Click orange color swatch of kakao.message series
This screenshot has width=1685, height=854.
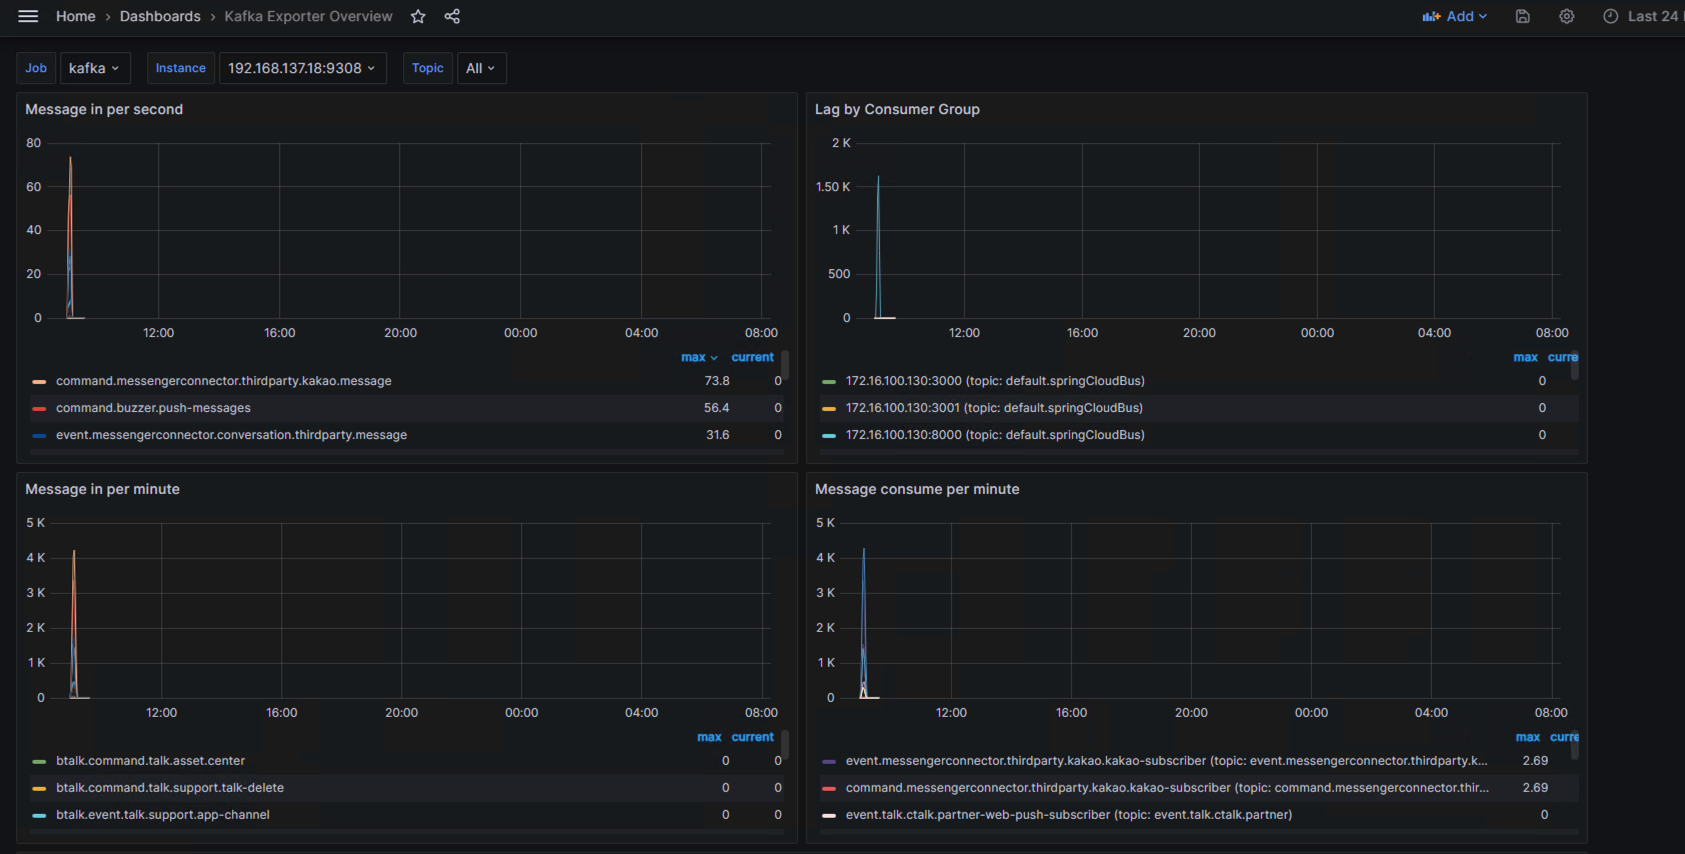pyautogui.click(x=39, y=381)
